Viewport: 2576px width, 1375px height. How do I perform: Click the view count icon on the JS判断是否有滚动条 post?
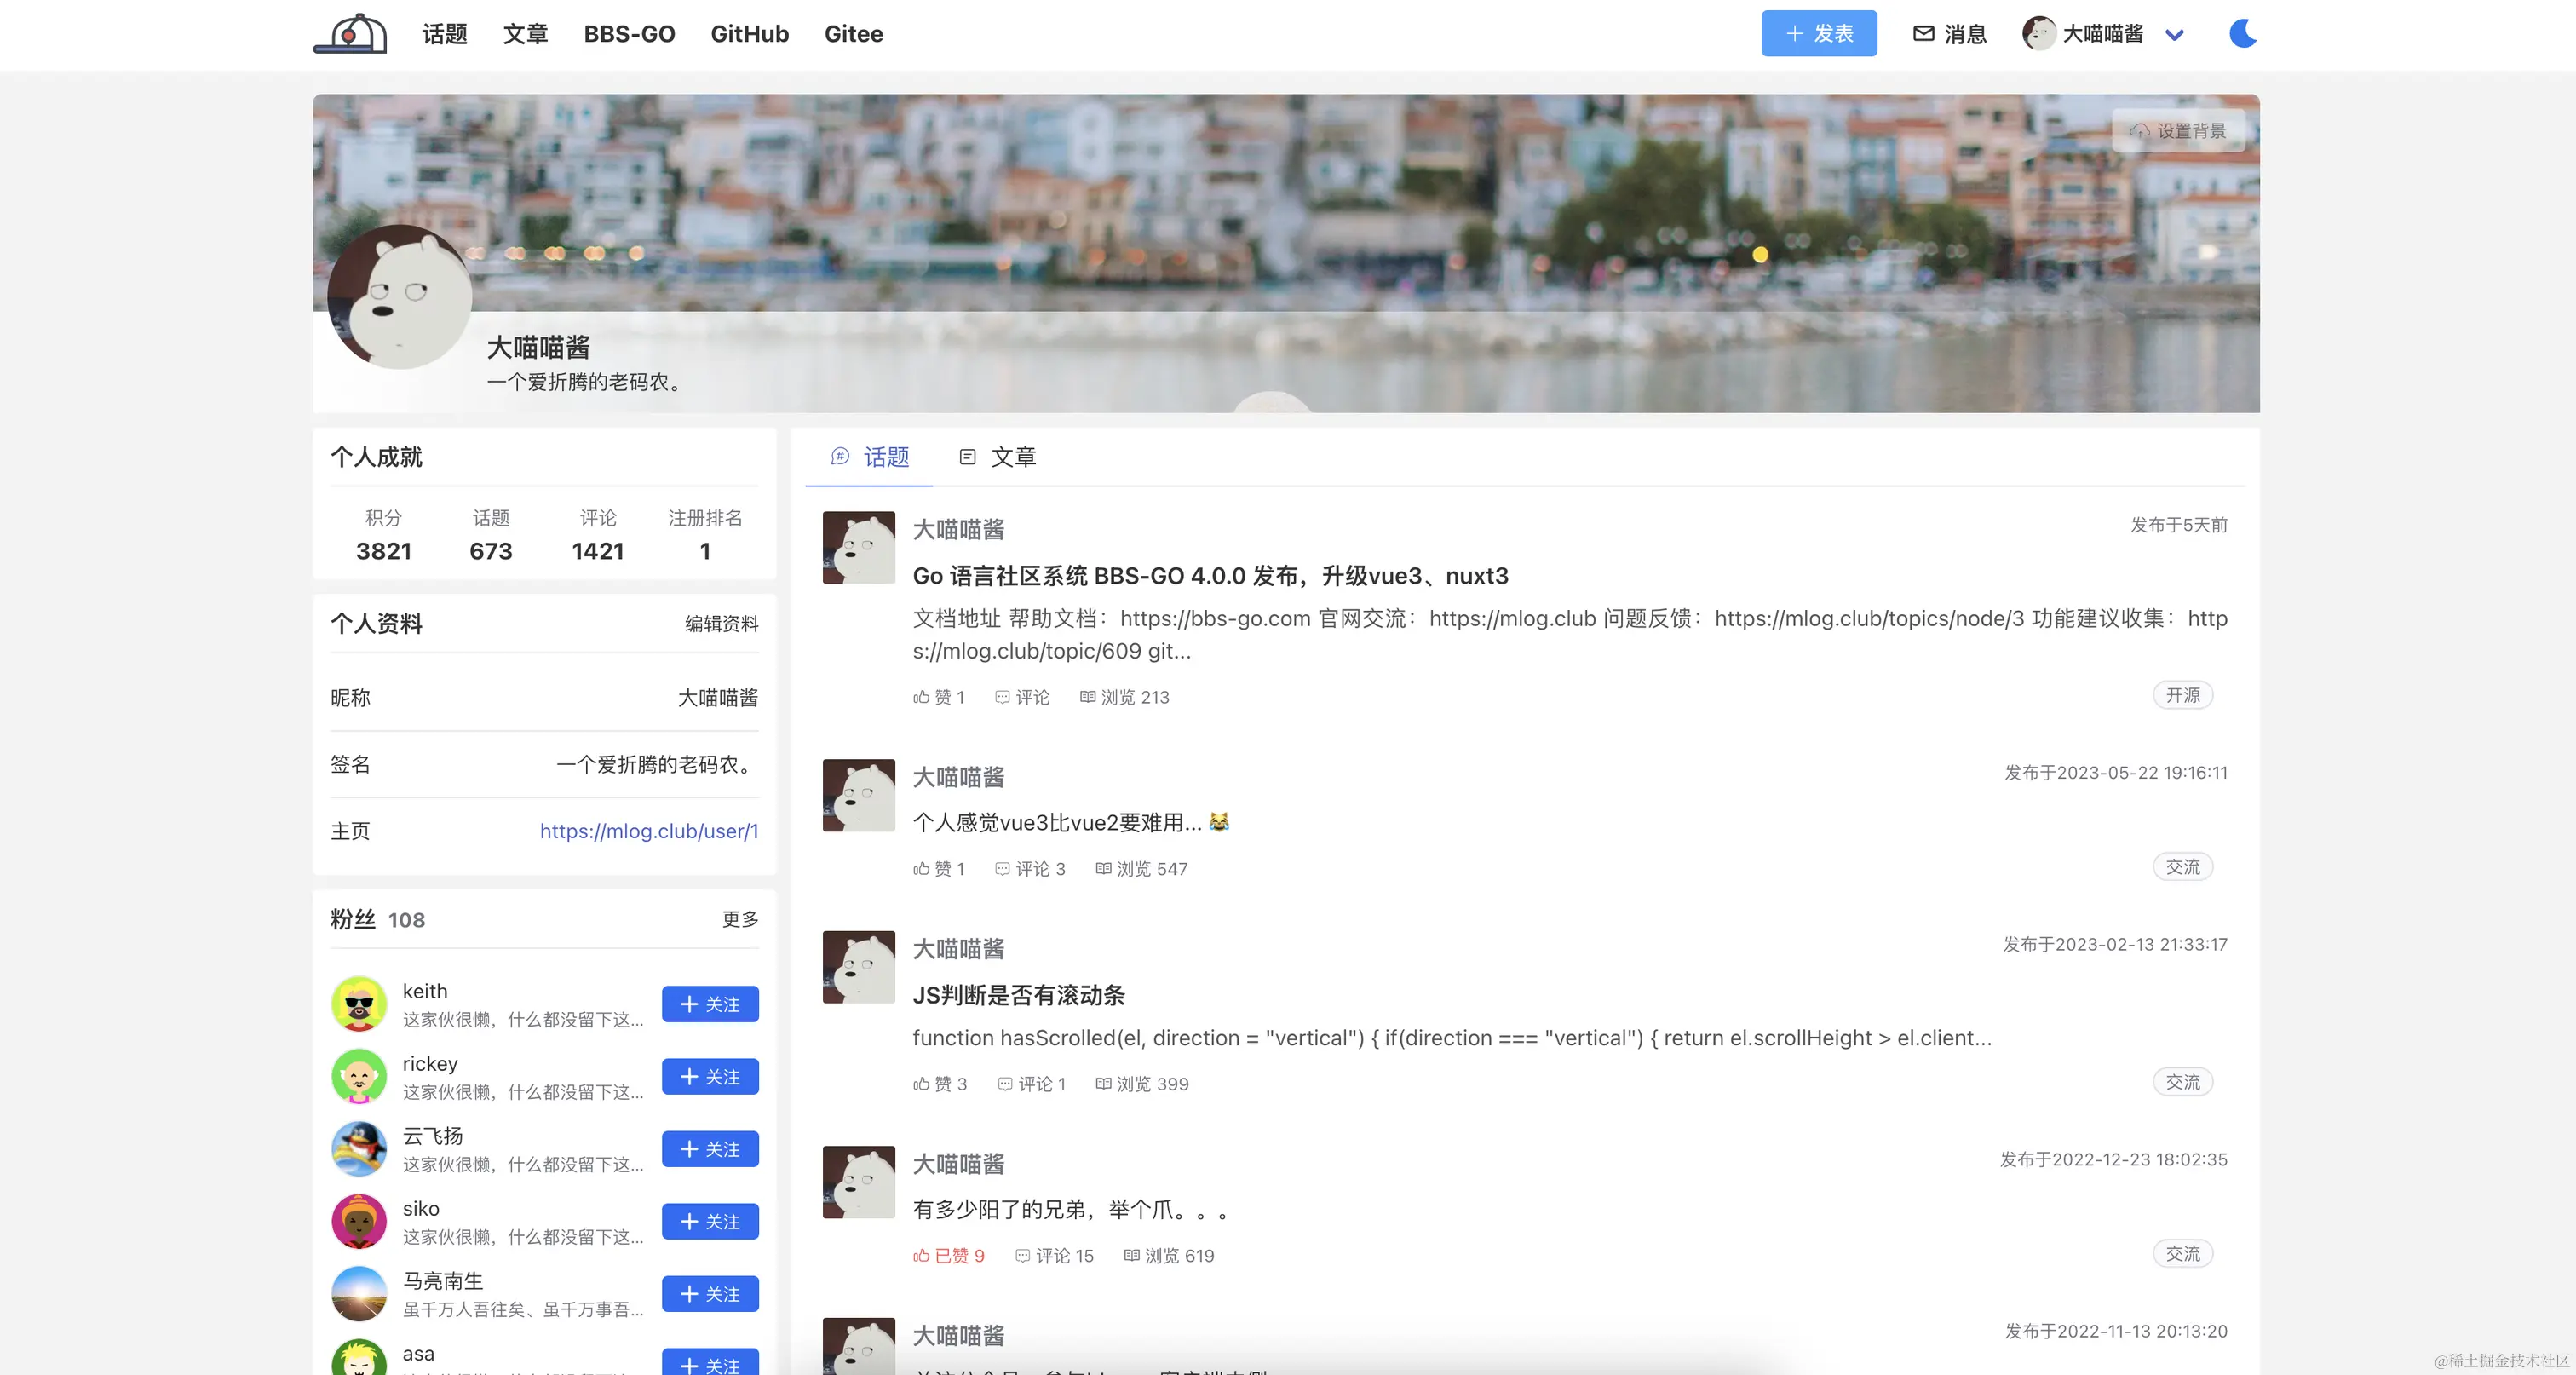1103,1084
